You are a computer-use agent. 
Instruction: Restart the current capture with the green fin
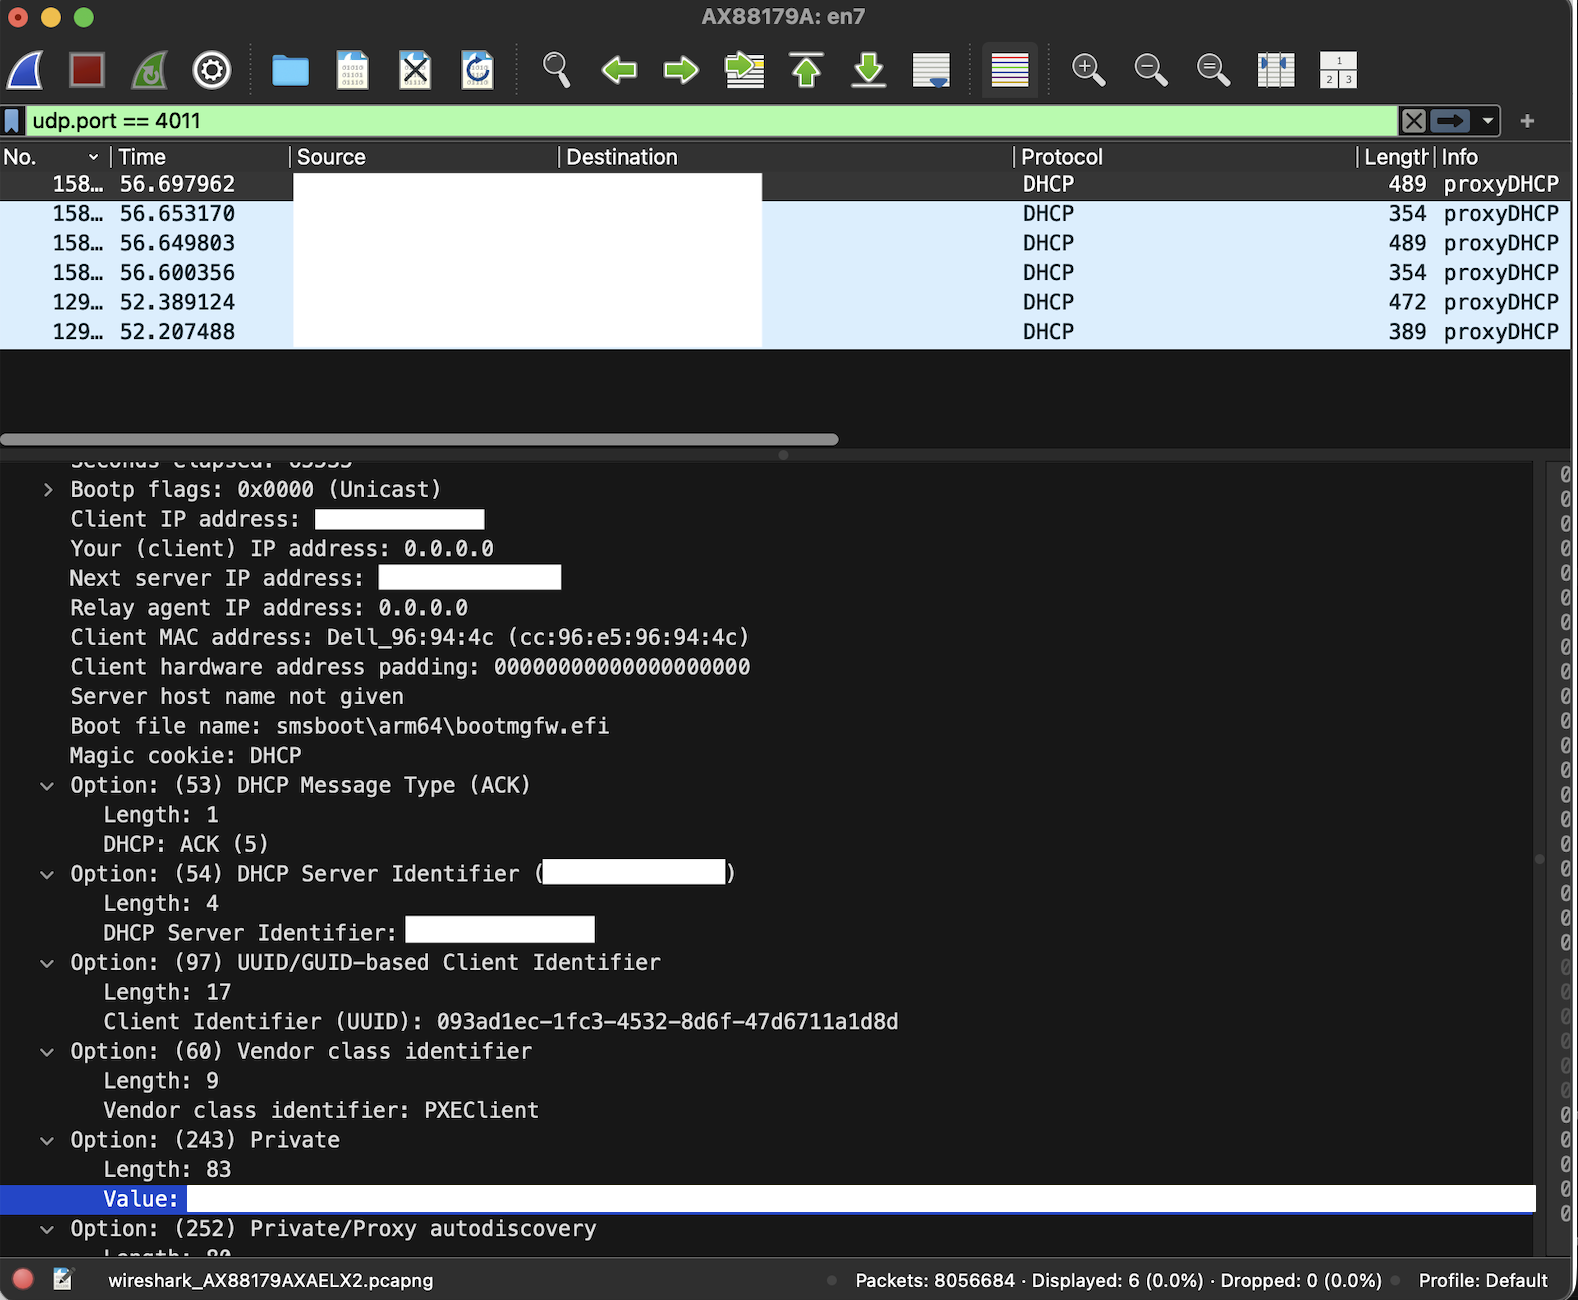click(149, 70)
